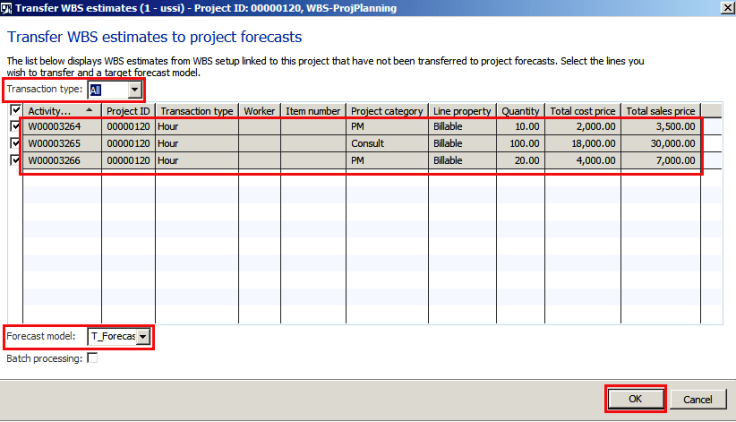Toggle the select-all checkbox in grid header

click(14, 111)
